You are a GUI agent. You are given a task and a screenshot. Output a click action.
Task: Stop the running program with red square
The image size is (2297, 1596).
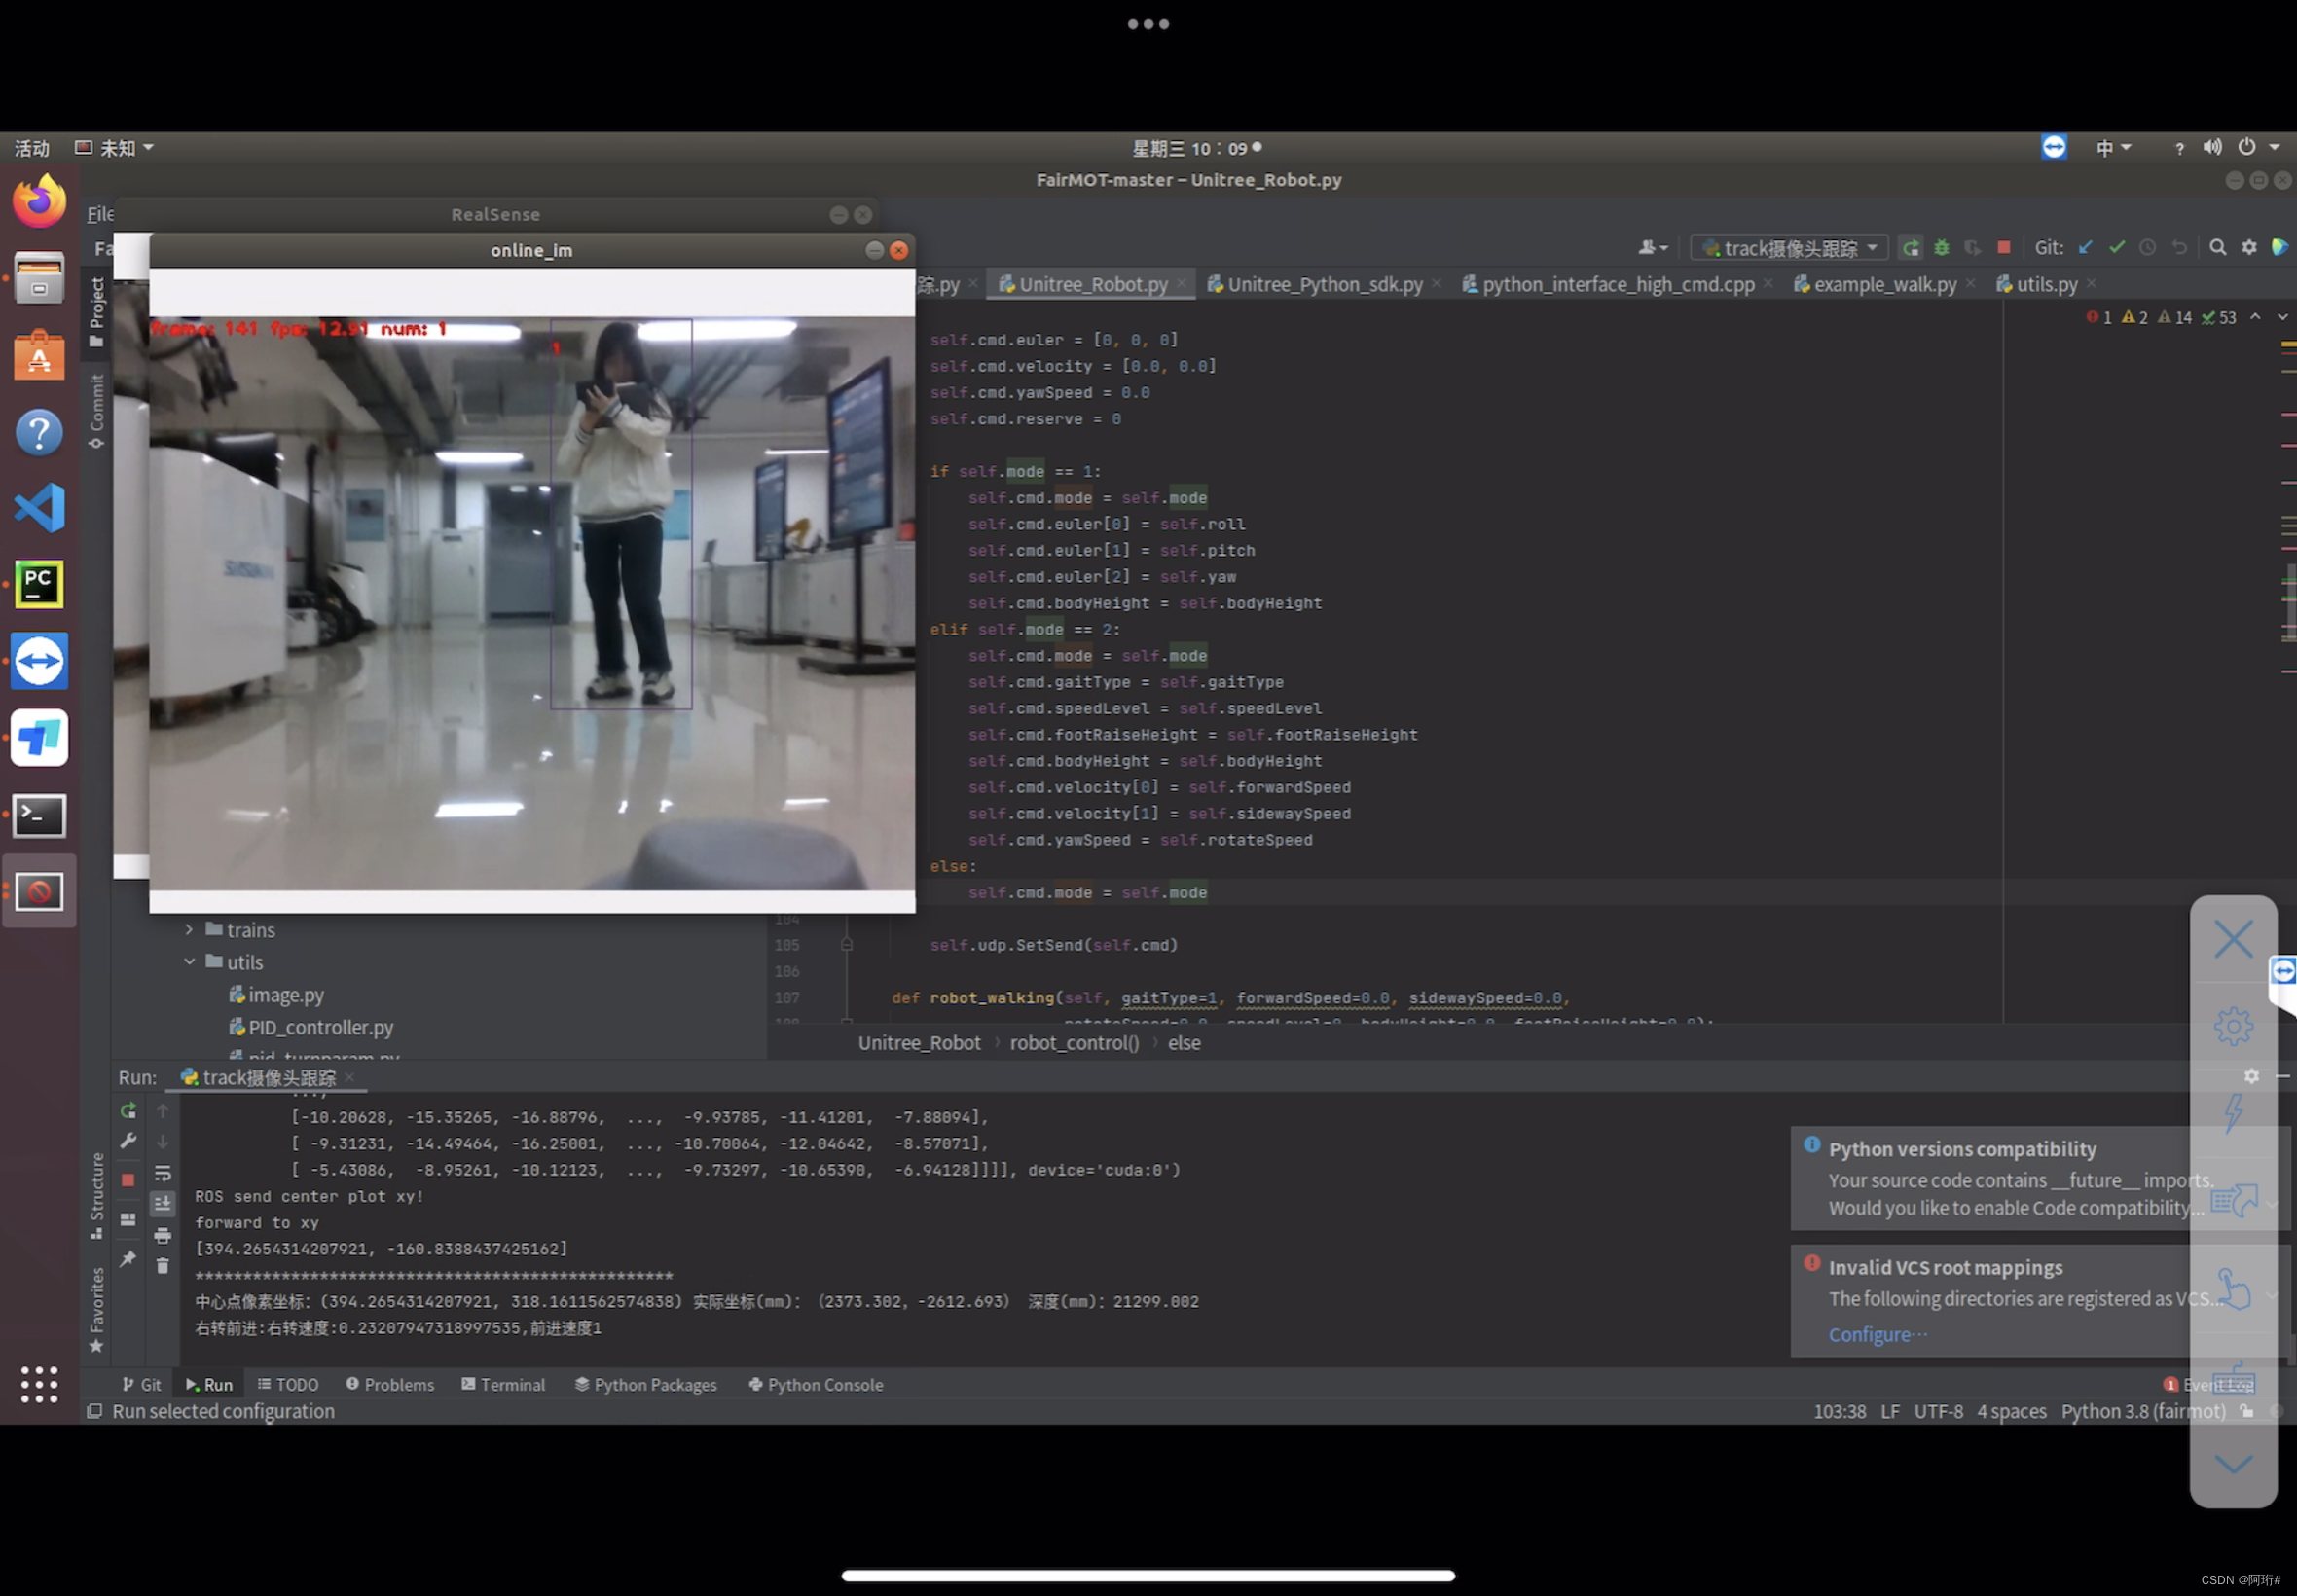click(x=2003, y=248)
